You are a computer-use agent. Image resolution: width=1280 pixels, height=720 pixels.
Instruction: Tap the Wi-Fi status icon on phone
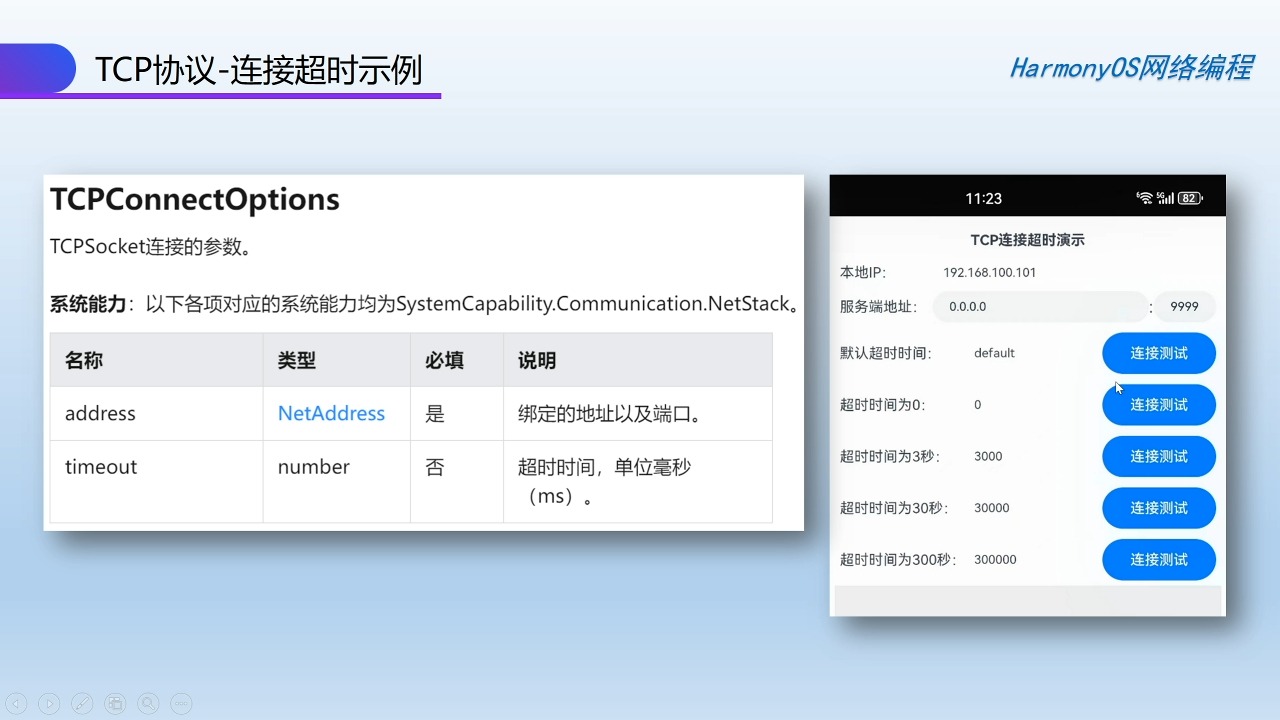pos(1145,198)
